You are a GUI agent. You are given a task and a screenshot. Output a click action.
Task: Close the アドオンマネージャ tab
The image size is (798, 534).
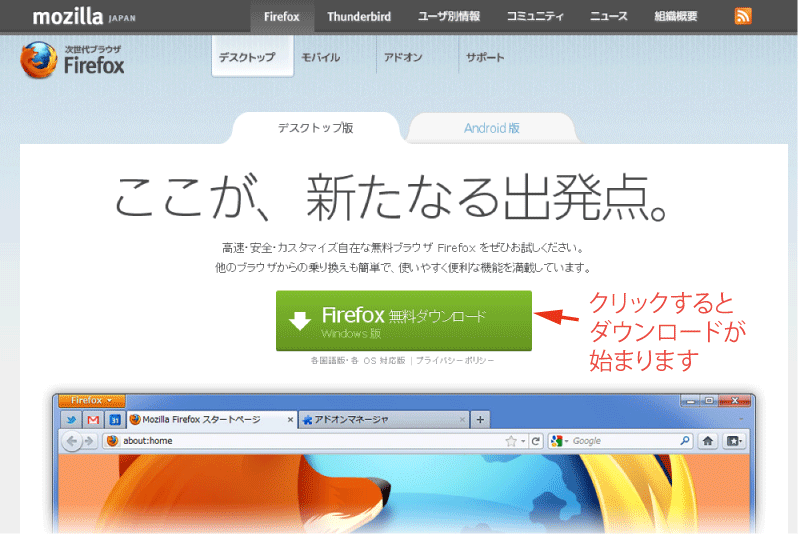(x=462, y=420)
